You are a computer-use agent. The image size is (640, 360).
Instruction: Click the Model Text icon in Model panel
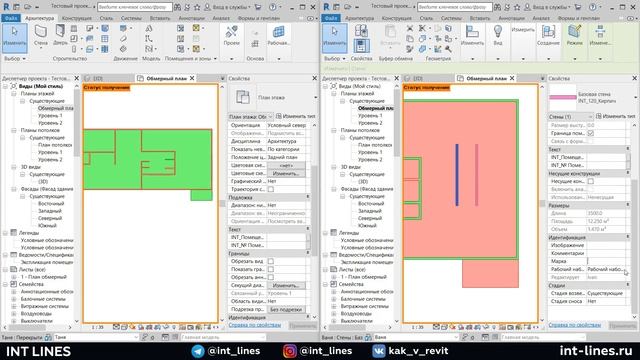point(149,28)
